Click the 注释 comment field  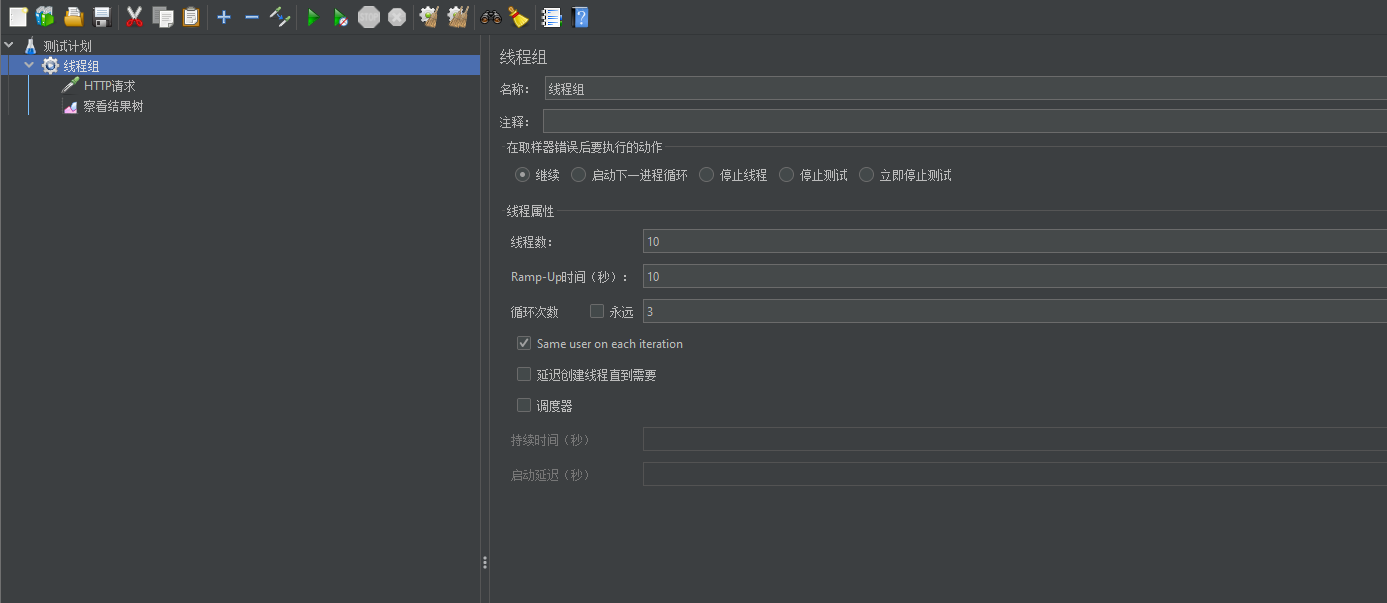tap(965, 121)
